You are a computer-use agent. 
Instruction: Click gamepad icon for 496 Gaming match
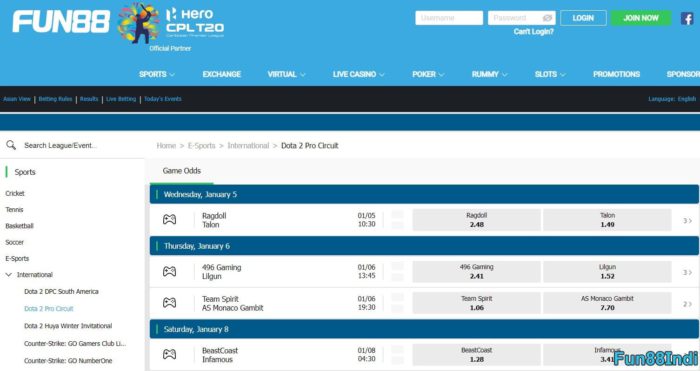click(169, 271)
